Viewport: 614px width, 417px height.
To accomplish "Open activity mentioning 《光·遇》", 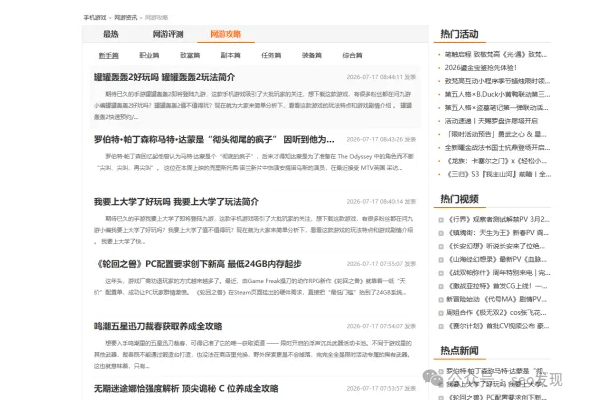I will pyautogui.click(x=496, y=54).
